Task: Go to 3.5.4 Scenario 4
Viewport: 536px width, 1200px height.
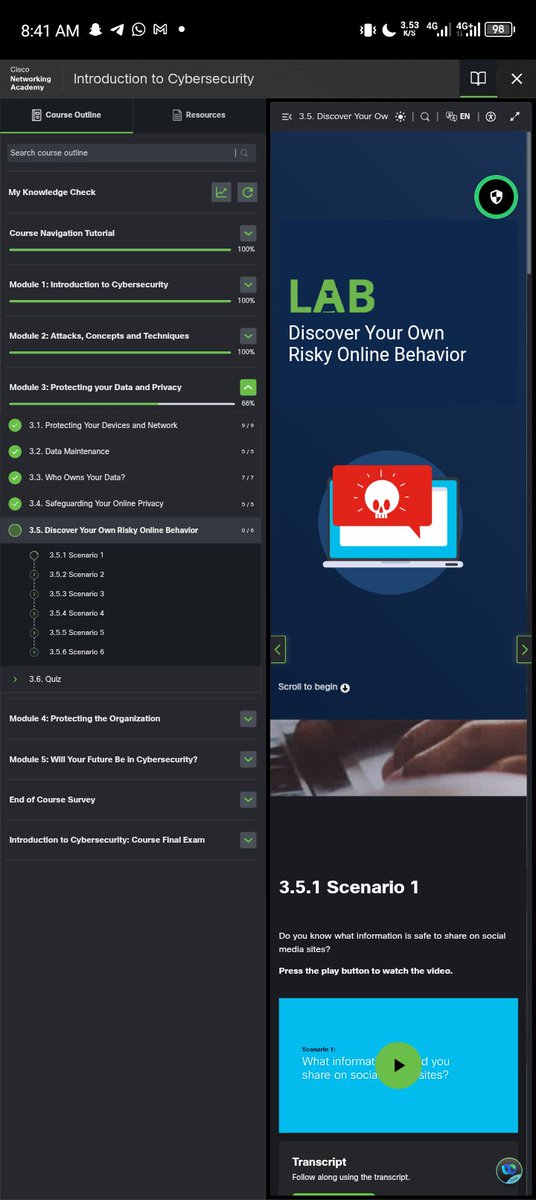Action: [77, 613]
